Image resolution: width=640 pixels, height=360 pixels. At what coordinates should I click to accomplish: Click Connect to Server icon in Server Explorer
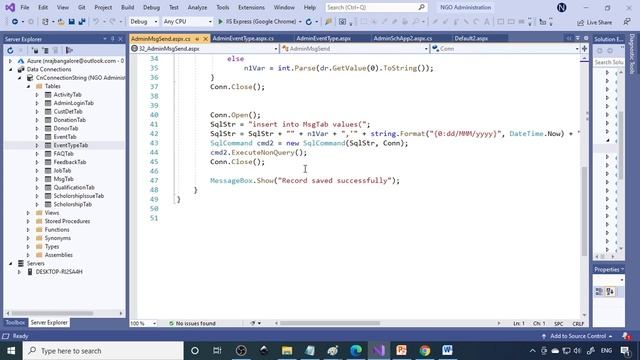click(45, 51)
